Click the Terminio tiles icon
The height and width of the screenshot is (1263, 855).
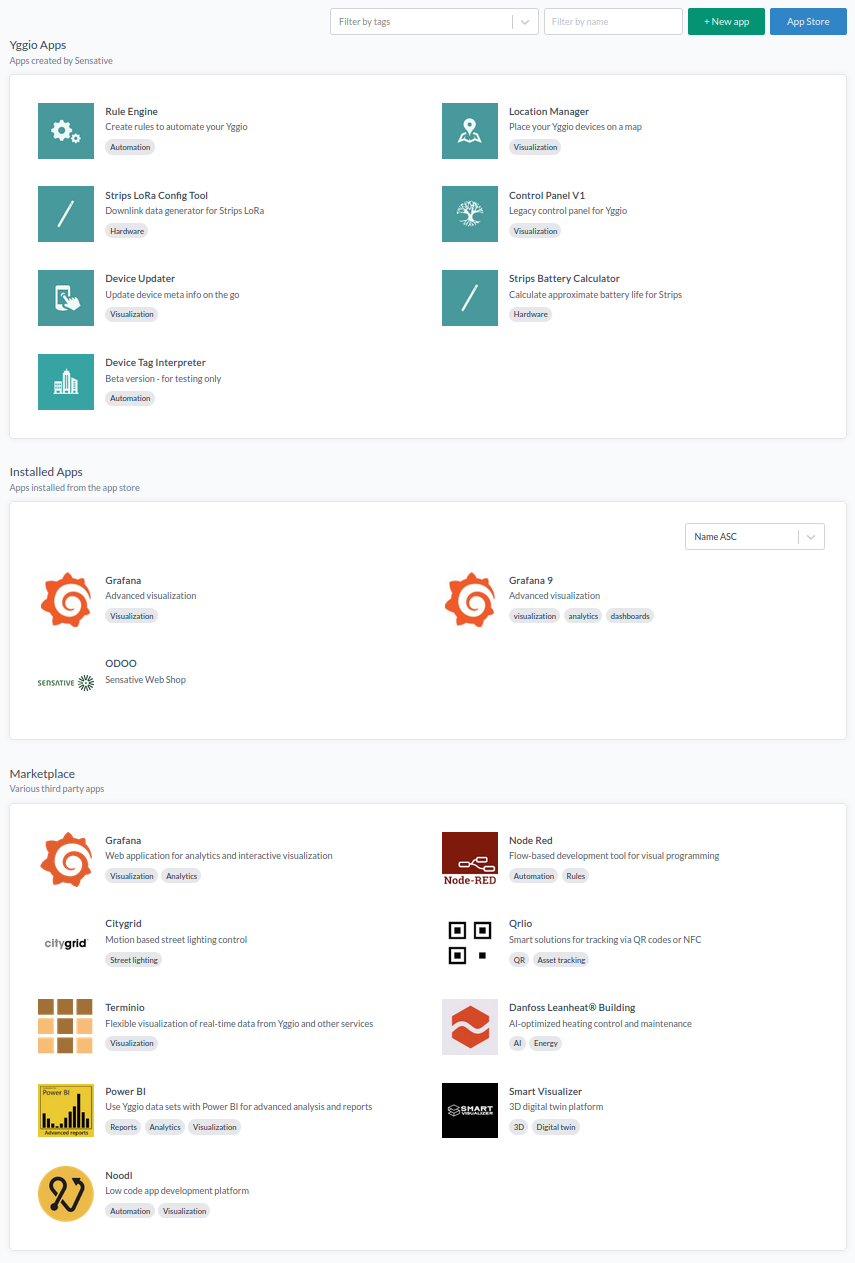[x=66, y=1027]
